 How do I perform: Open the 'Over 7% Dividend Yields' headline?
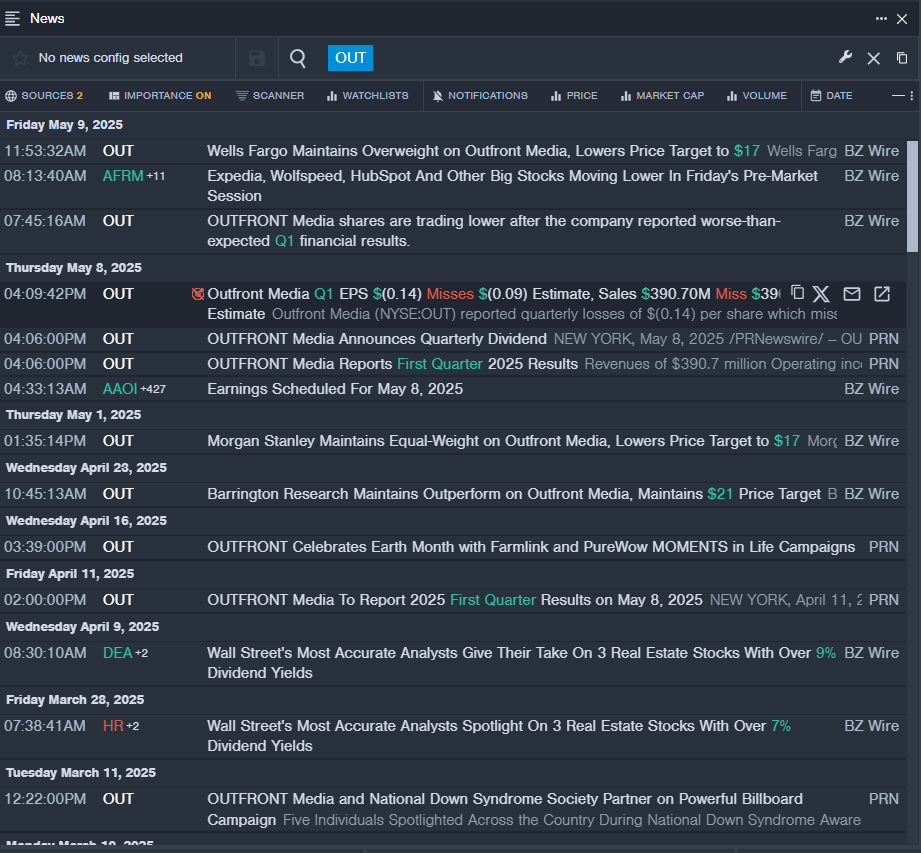point(499,736)
